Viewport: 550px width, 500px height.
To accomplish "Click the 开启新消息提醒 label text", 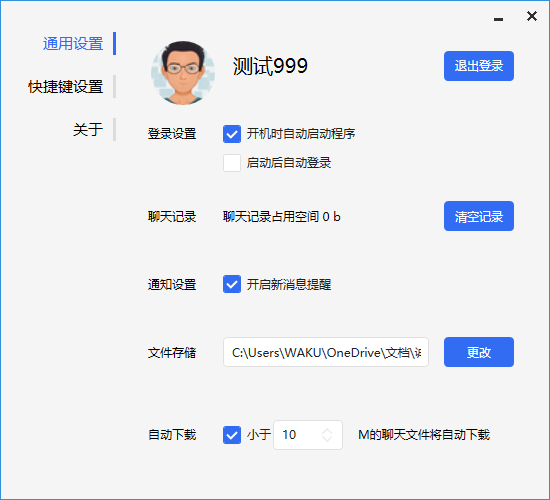I will coord(289,284).
